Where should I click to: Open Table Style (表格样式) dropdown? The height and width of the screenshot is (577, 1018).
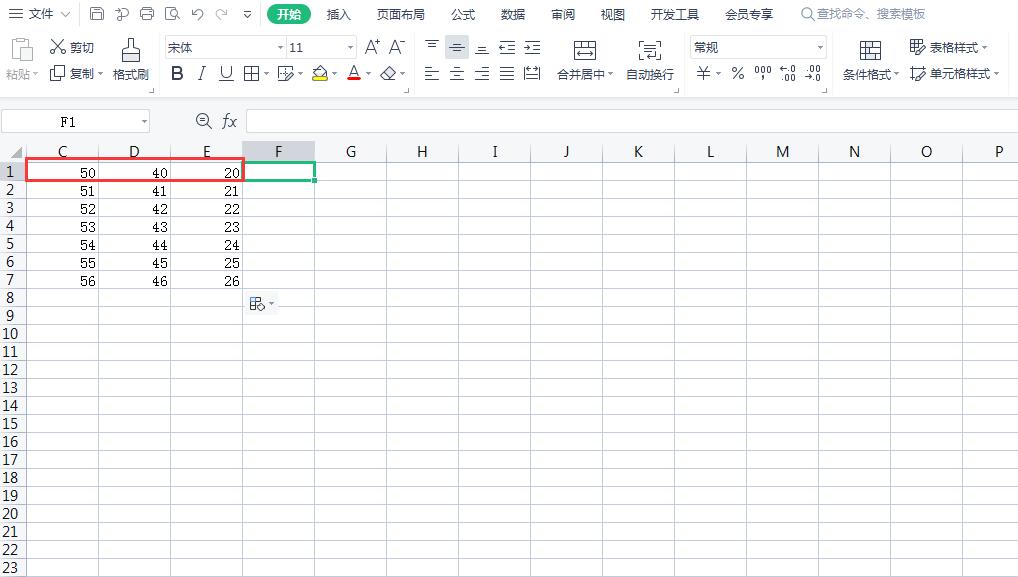point(949,47)
